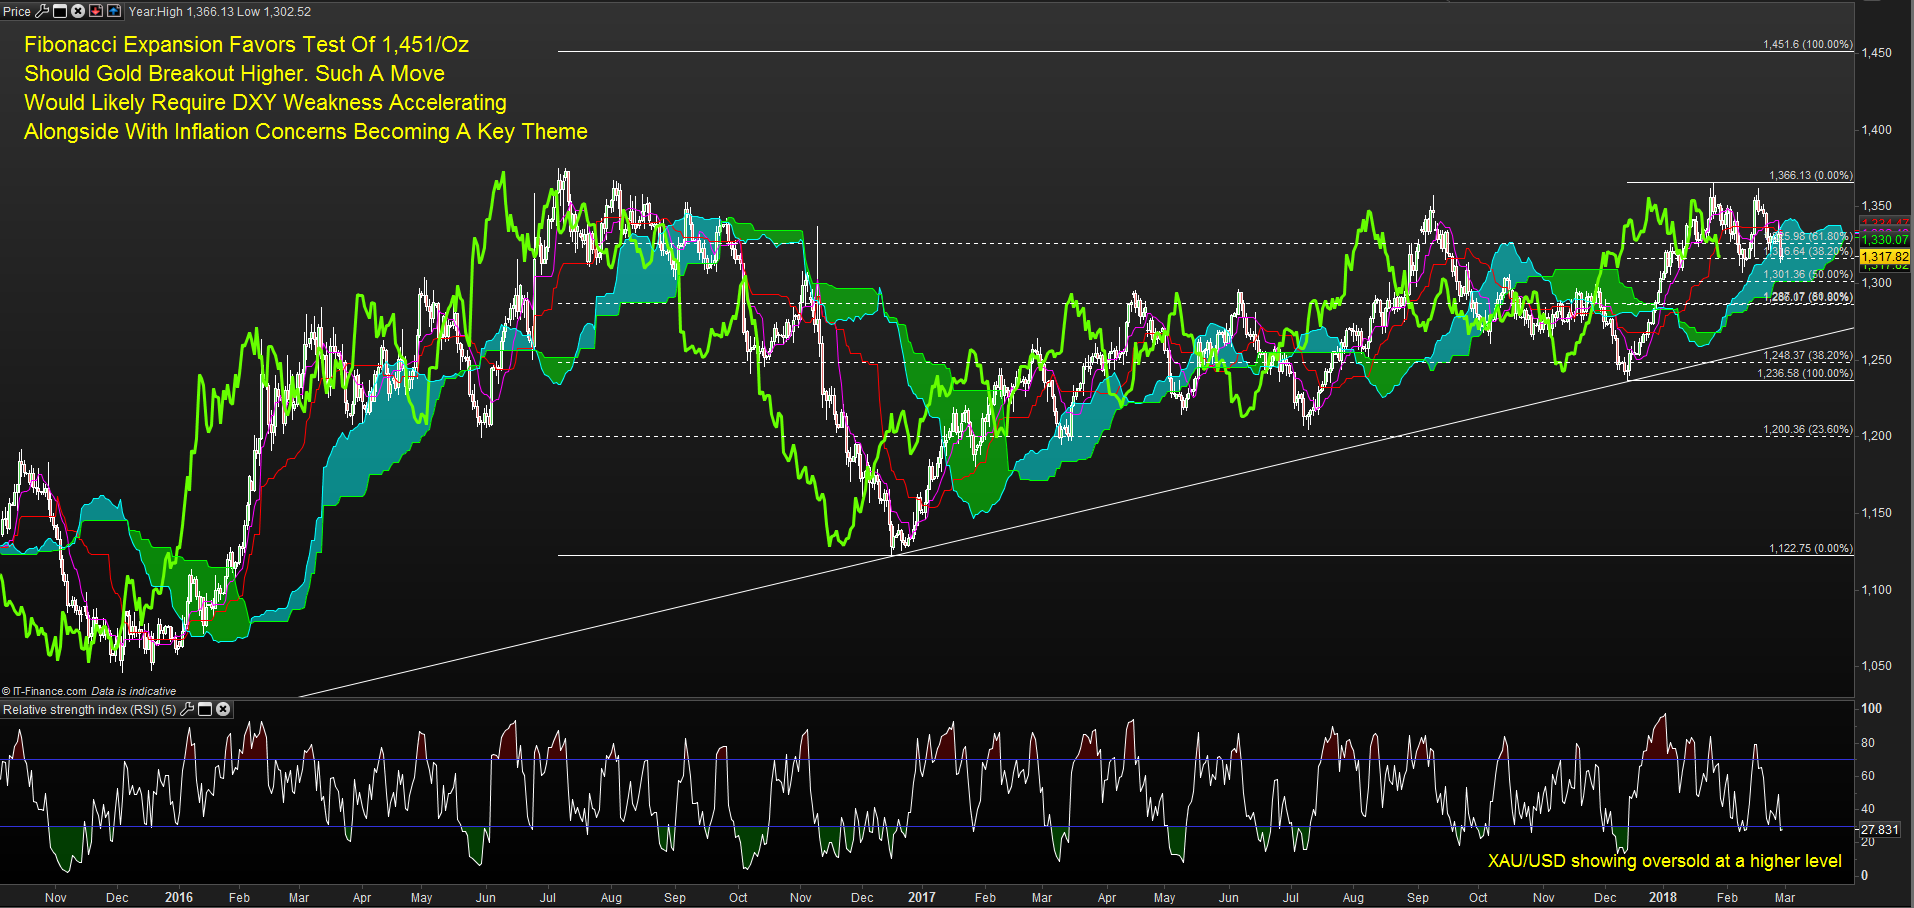Image resolution: width=1914 pixels, height=908 pixels.
Task: Maximize the RSI indicator panel
Action: click(205, 709)
